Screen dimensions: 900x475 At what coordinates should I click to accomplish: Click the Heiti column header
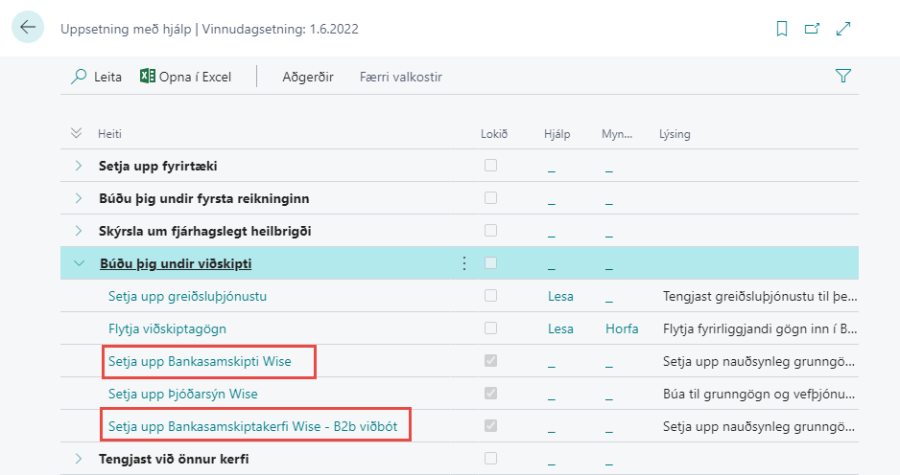(x=110, y=134)
